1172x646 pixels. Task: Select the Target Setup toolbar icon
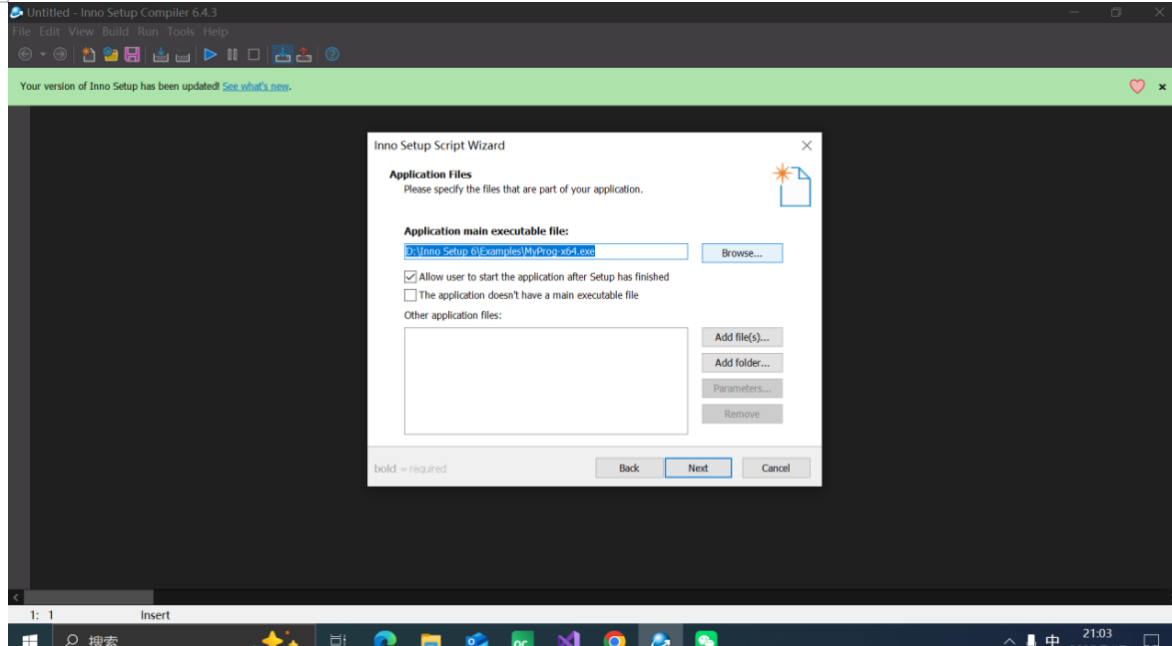click(283, 55)
